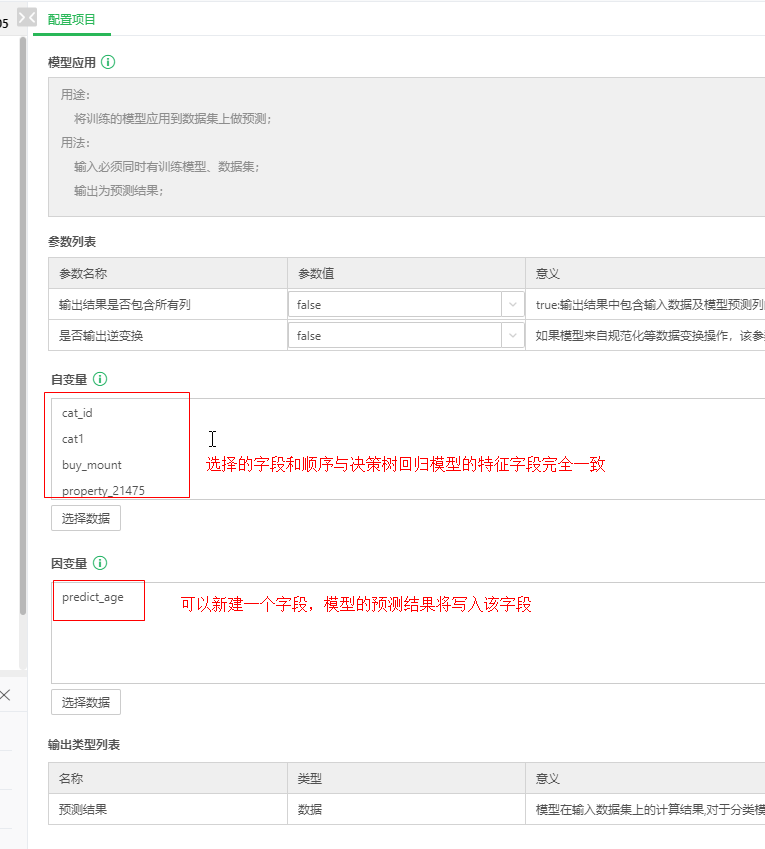Screen dimensions: 765x849
Task: Switch to the 配置项目 tab
Action: 72,18
